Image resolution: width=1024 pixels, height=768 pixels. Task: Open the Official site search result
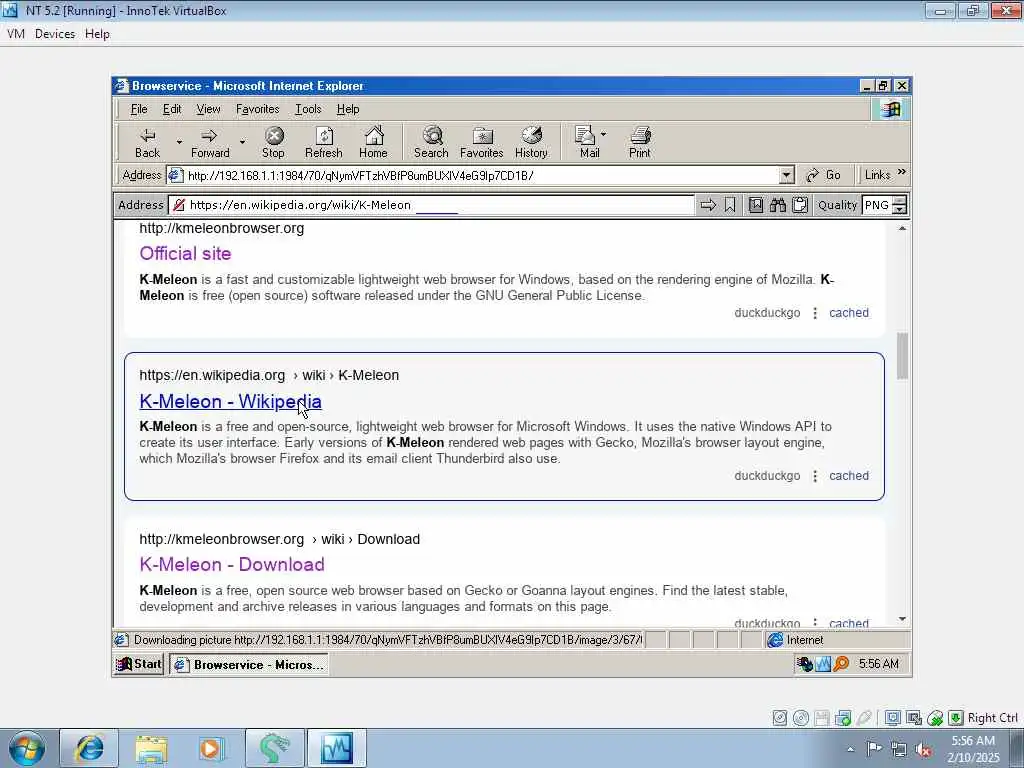pos(185,253)
